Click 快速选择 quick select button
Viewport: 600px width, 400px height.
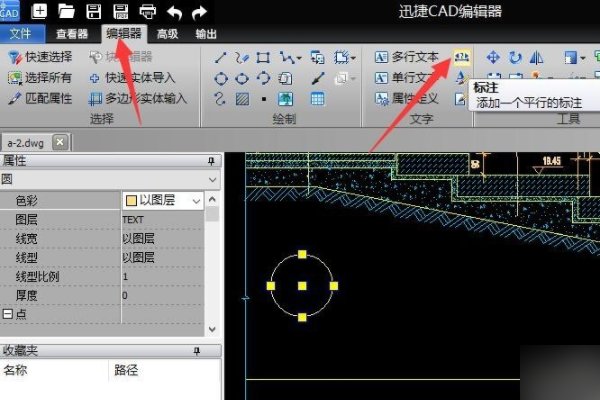tap(40, 57)
